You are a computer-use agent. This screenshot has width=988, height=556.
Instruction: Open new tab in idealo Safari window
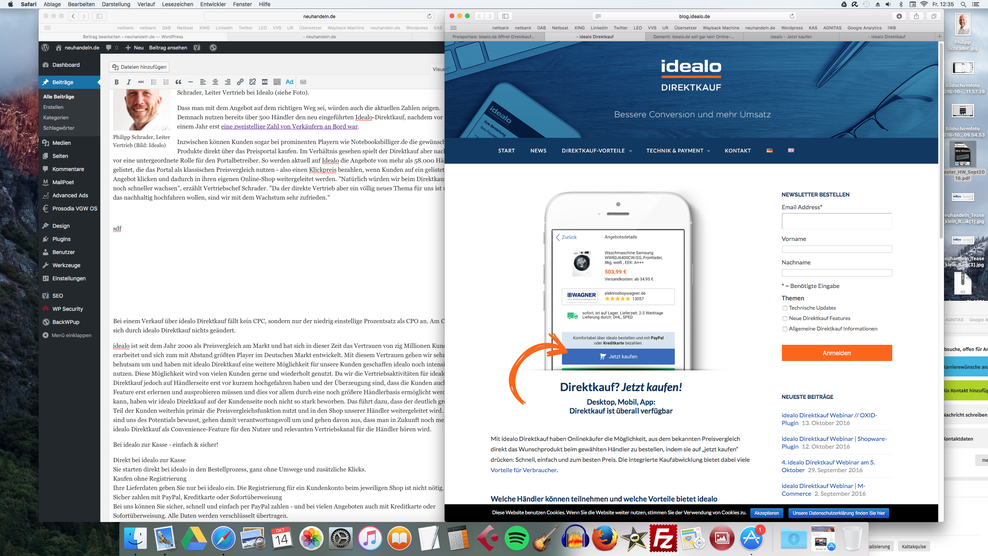(x=939, y=37)
